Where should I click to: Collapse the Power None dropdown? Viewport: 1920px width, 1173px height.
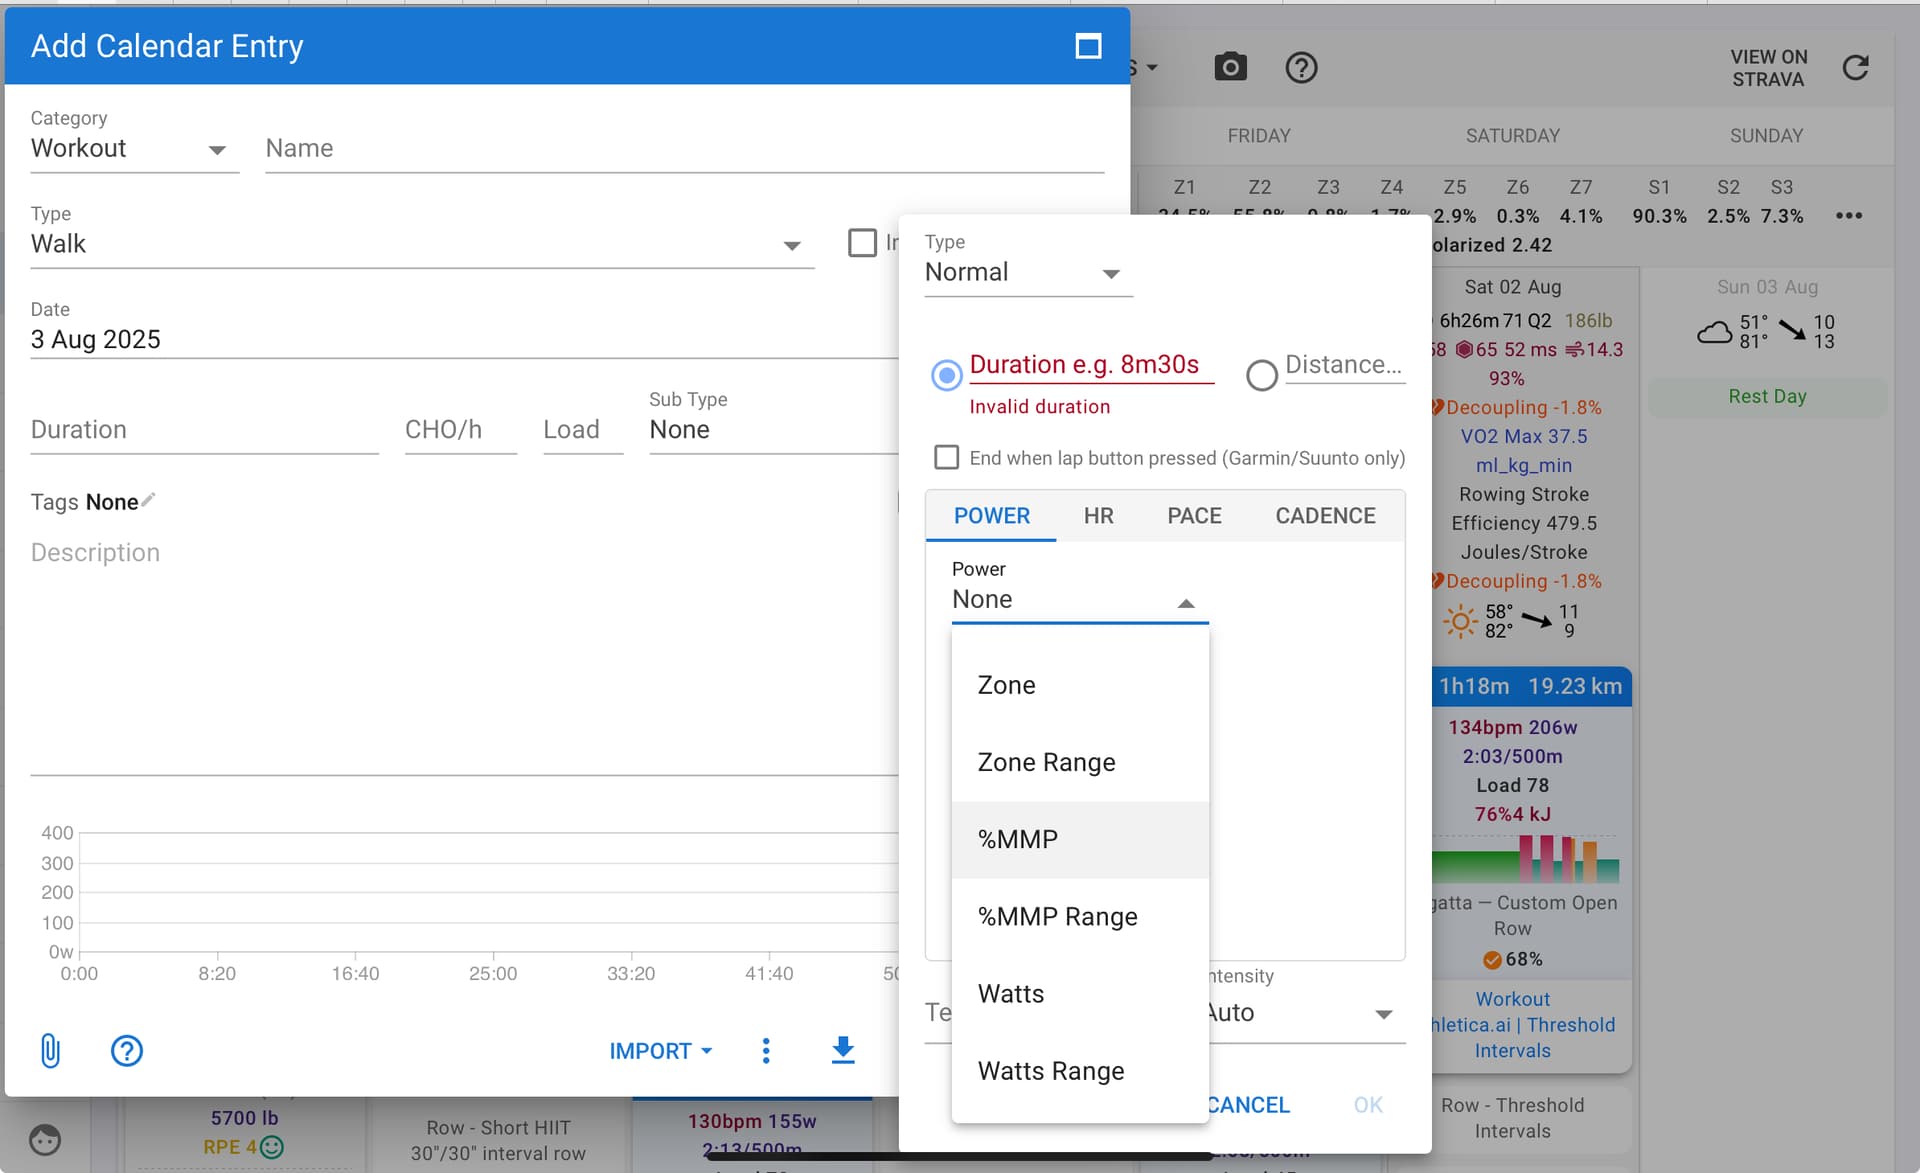point(1080,600)
